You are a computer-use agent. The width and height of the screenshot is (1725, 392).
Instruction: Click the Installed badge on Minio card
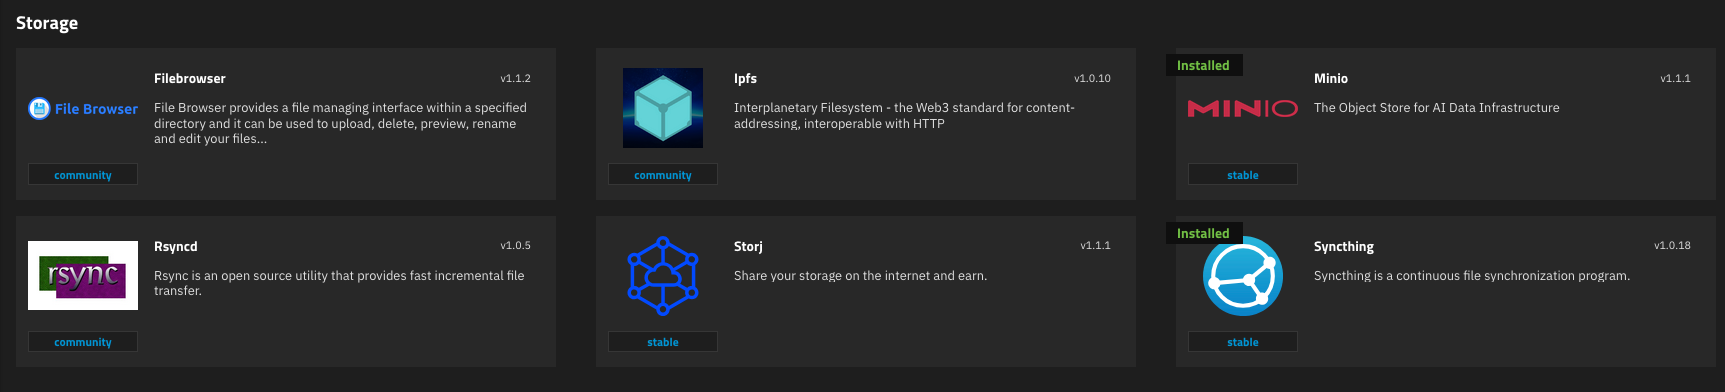(x=1204, y=65)
